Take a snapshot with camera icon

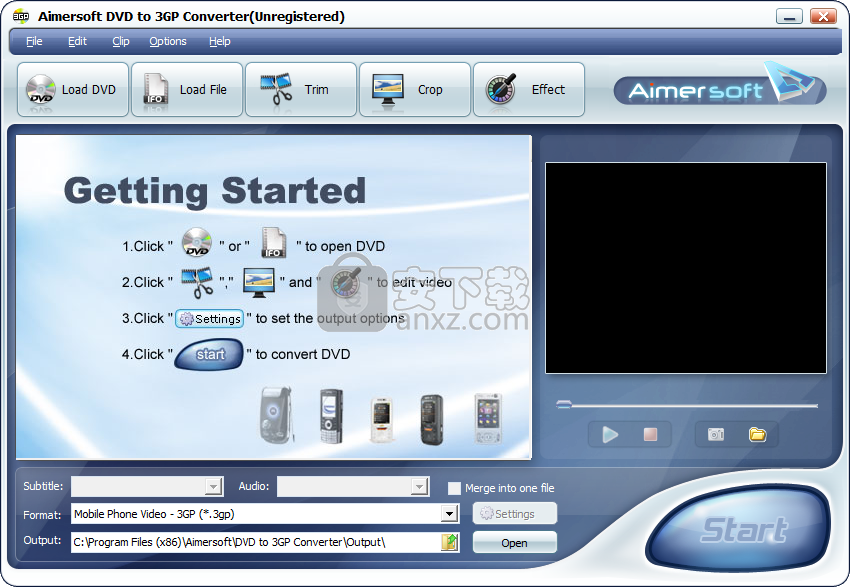pyautogui.click(x=716, y=434)
